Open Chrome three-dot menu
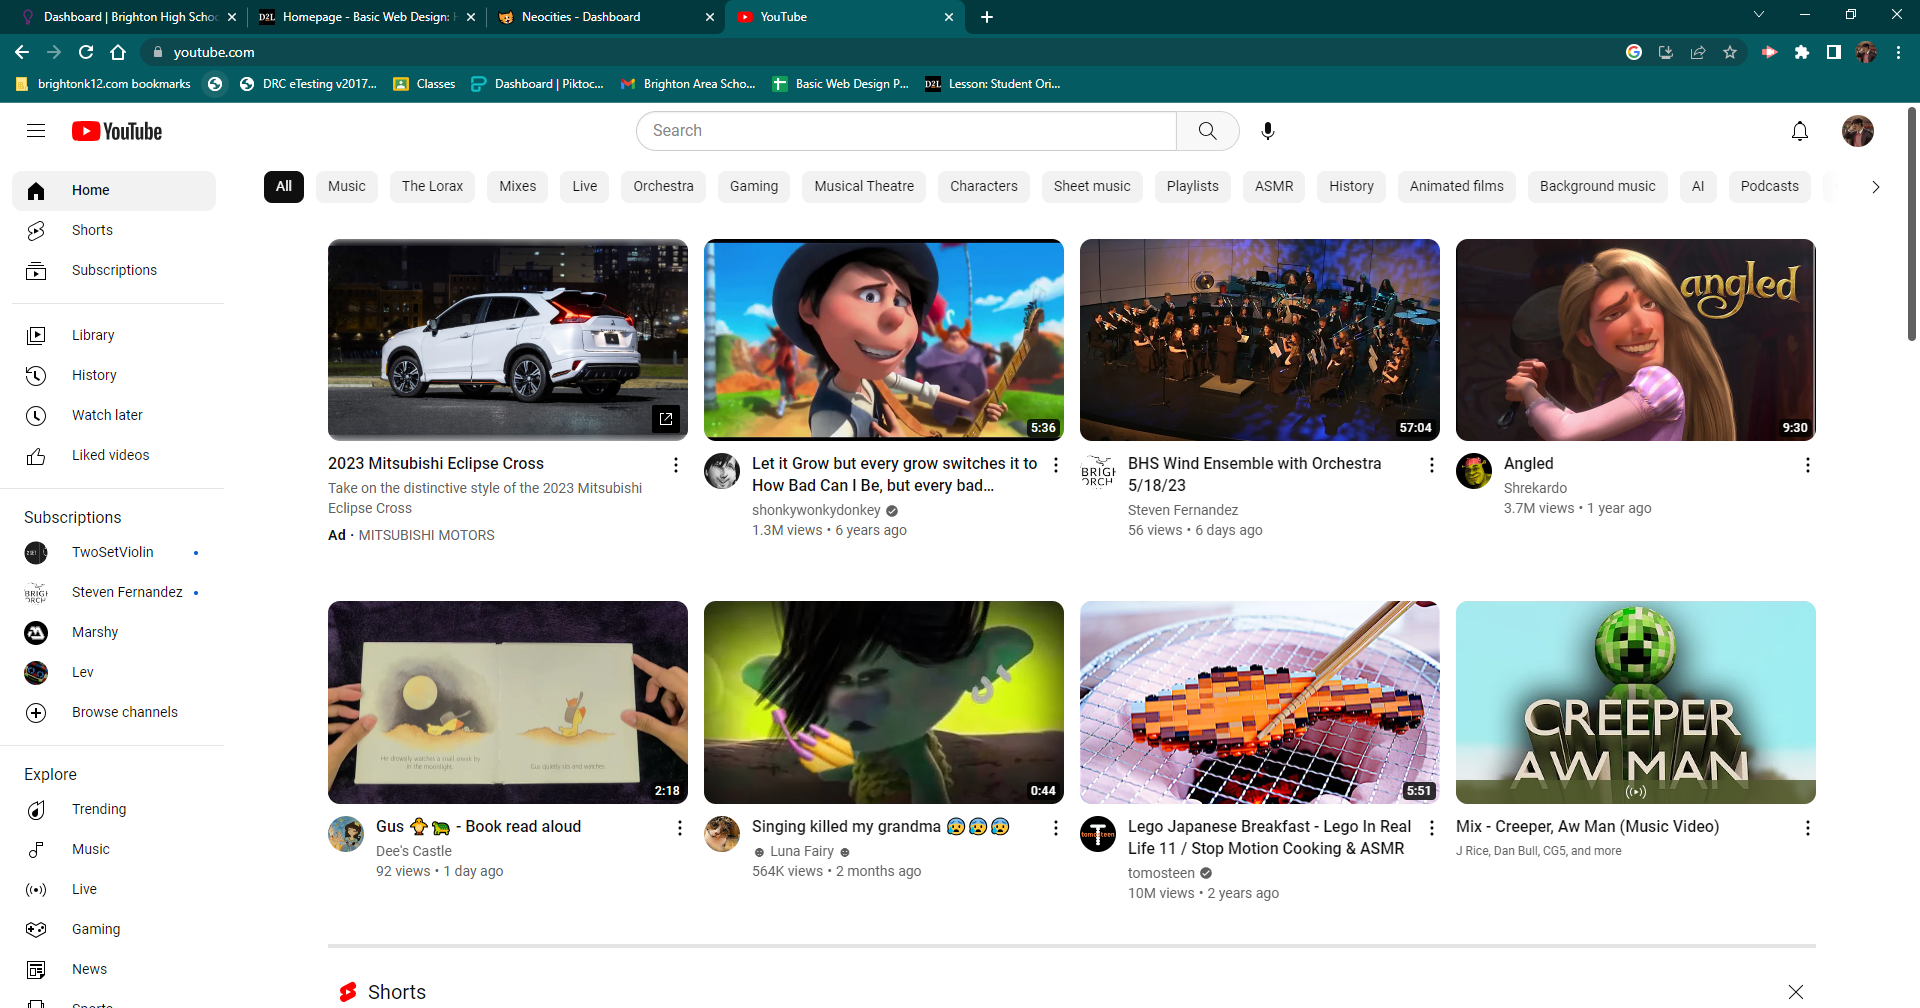 point(1898,52)
